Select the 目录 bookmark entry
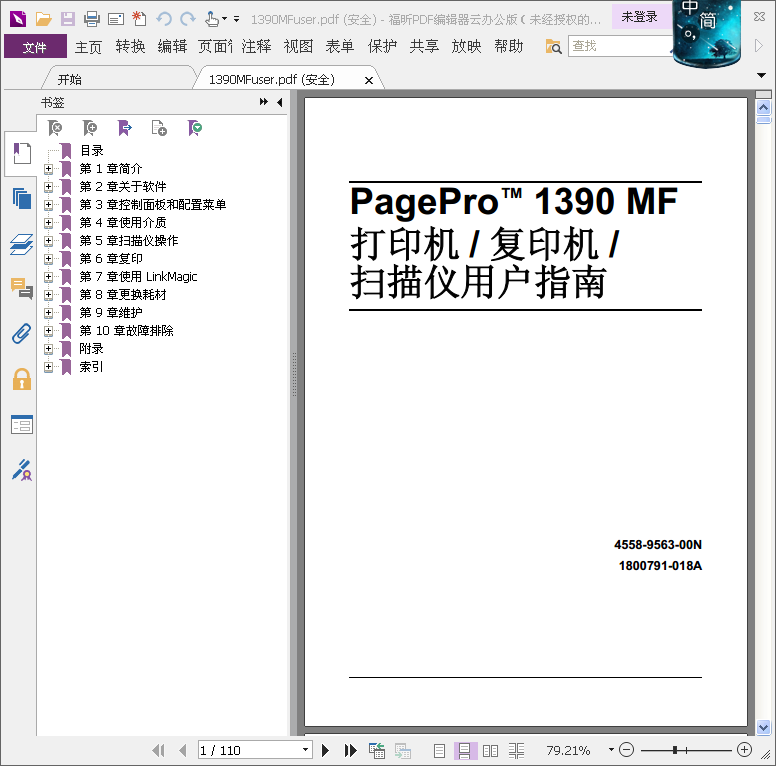776x766 pixels. (92, 150)
